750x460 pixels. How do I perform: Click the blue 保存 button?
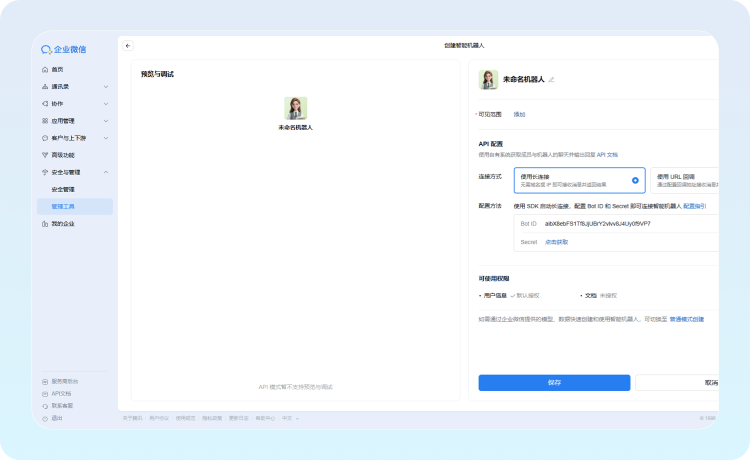(x=554, y=383)
